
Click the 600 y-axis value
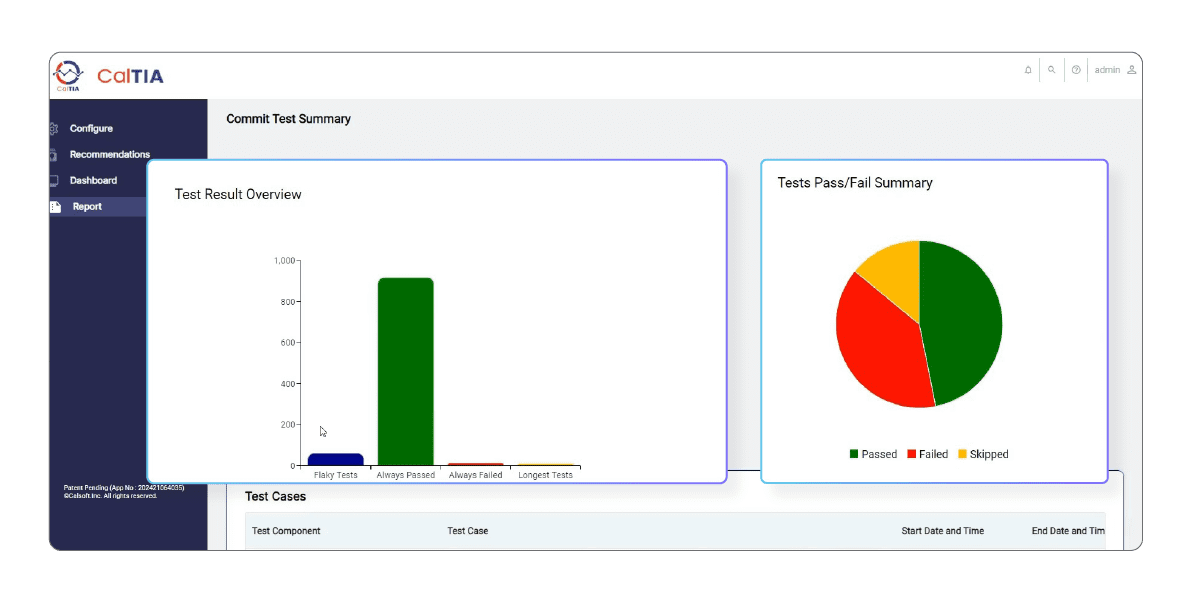[287, 343]
